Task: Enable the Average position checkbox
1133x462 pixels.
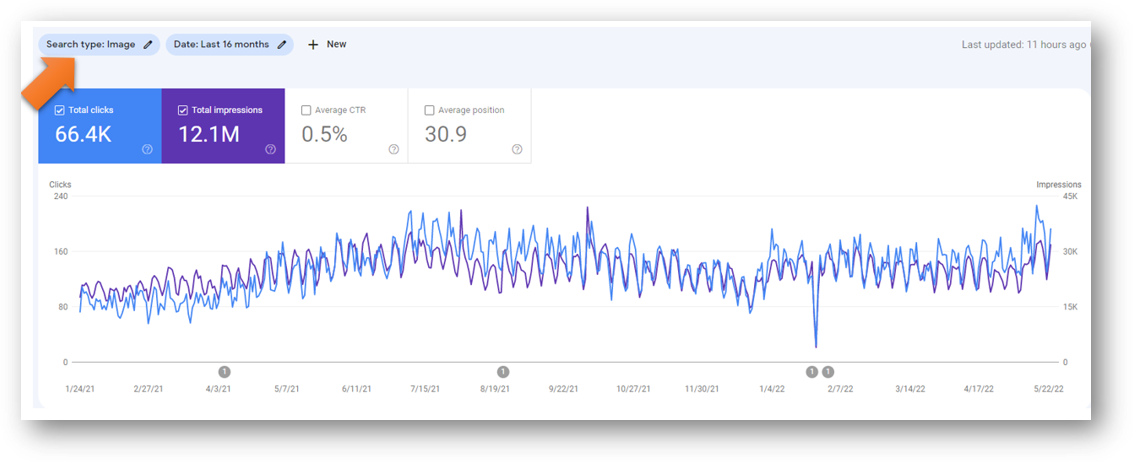Action: pyautogui.click(x=429, y=111)
